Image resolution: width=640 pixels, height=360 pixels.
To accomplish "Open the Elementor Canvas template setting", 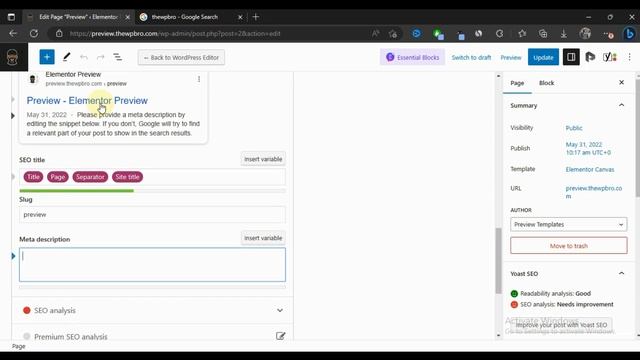I will [x=589, y=169].
